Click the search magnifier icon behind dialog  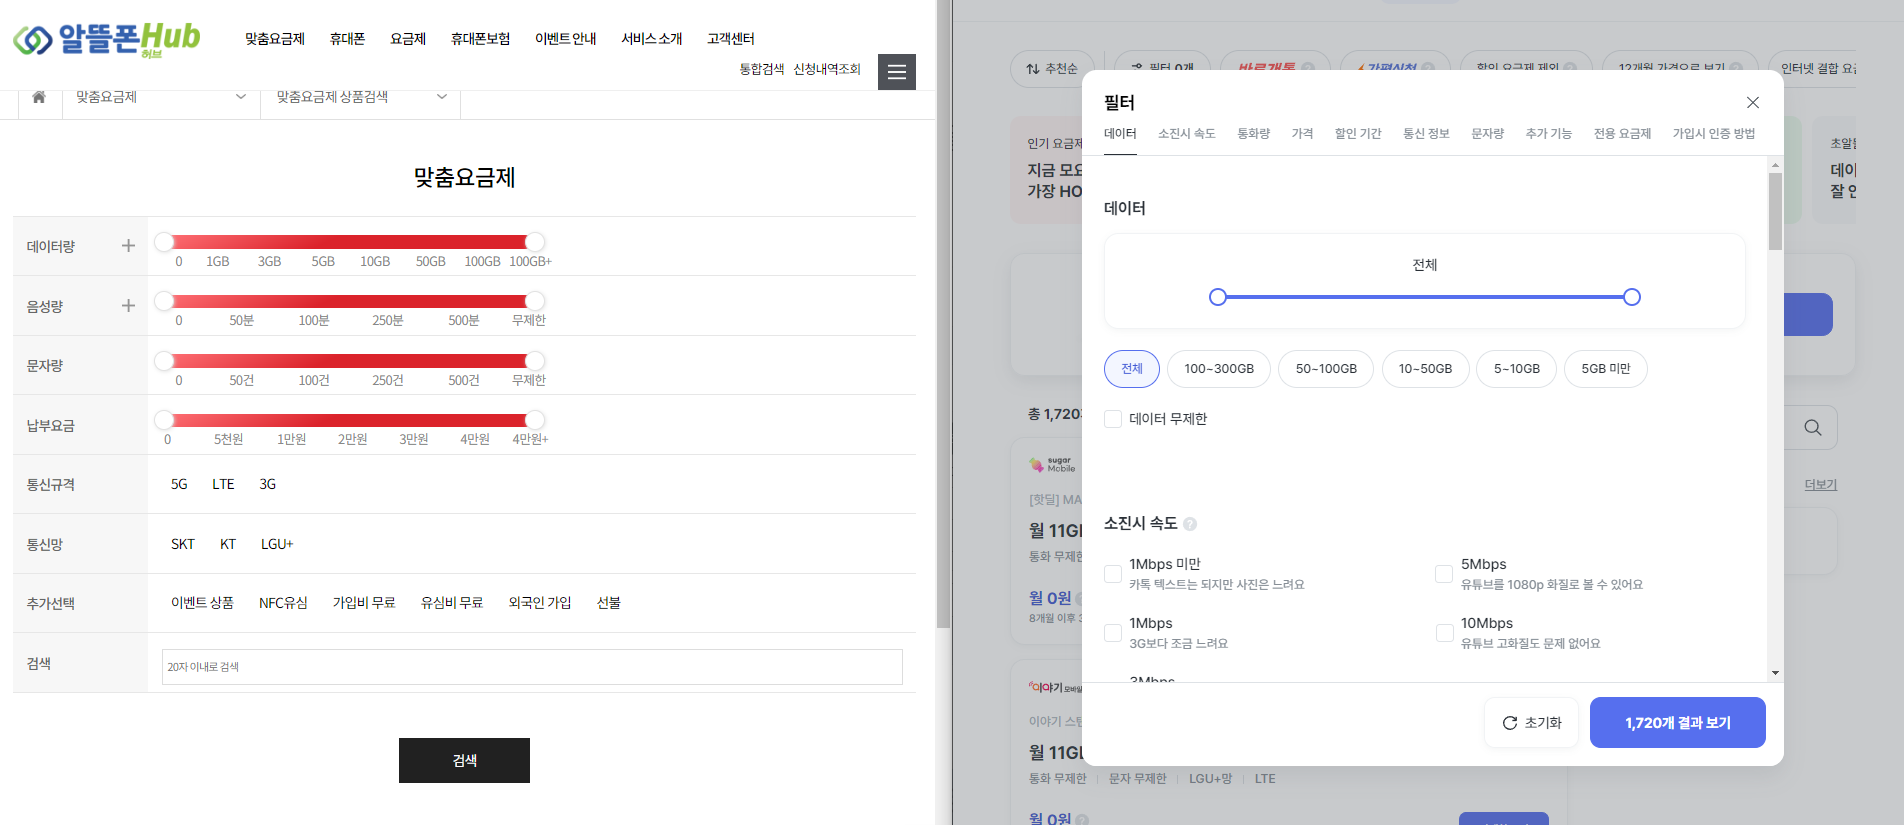click(x=1813, y=428)
